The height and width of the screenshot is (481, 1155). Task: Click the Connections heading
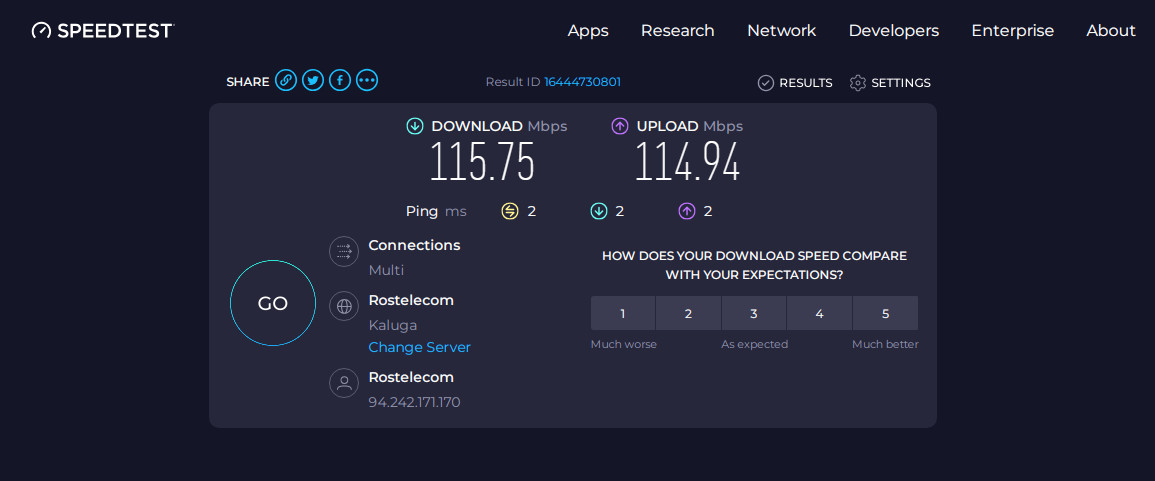point(414,245)
